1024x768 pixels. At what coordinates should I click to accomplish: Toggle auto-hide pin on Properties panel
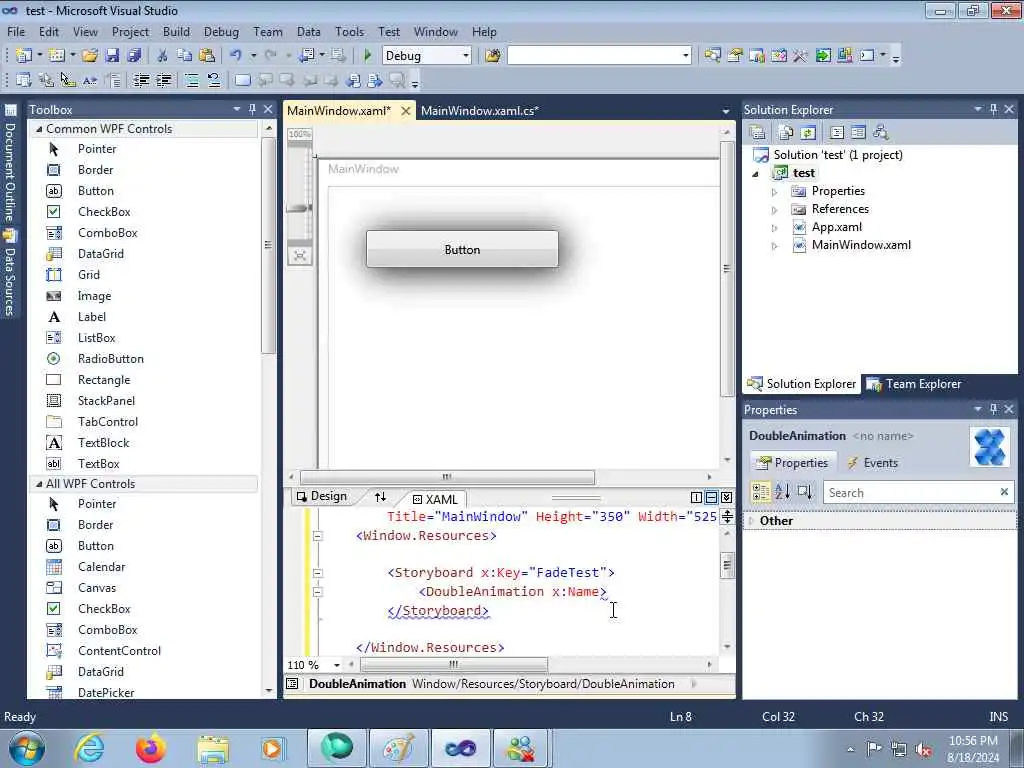pos(993,409)
